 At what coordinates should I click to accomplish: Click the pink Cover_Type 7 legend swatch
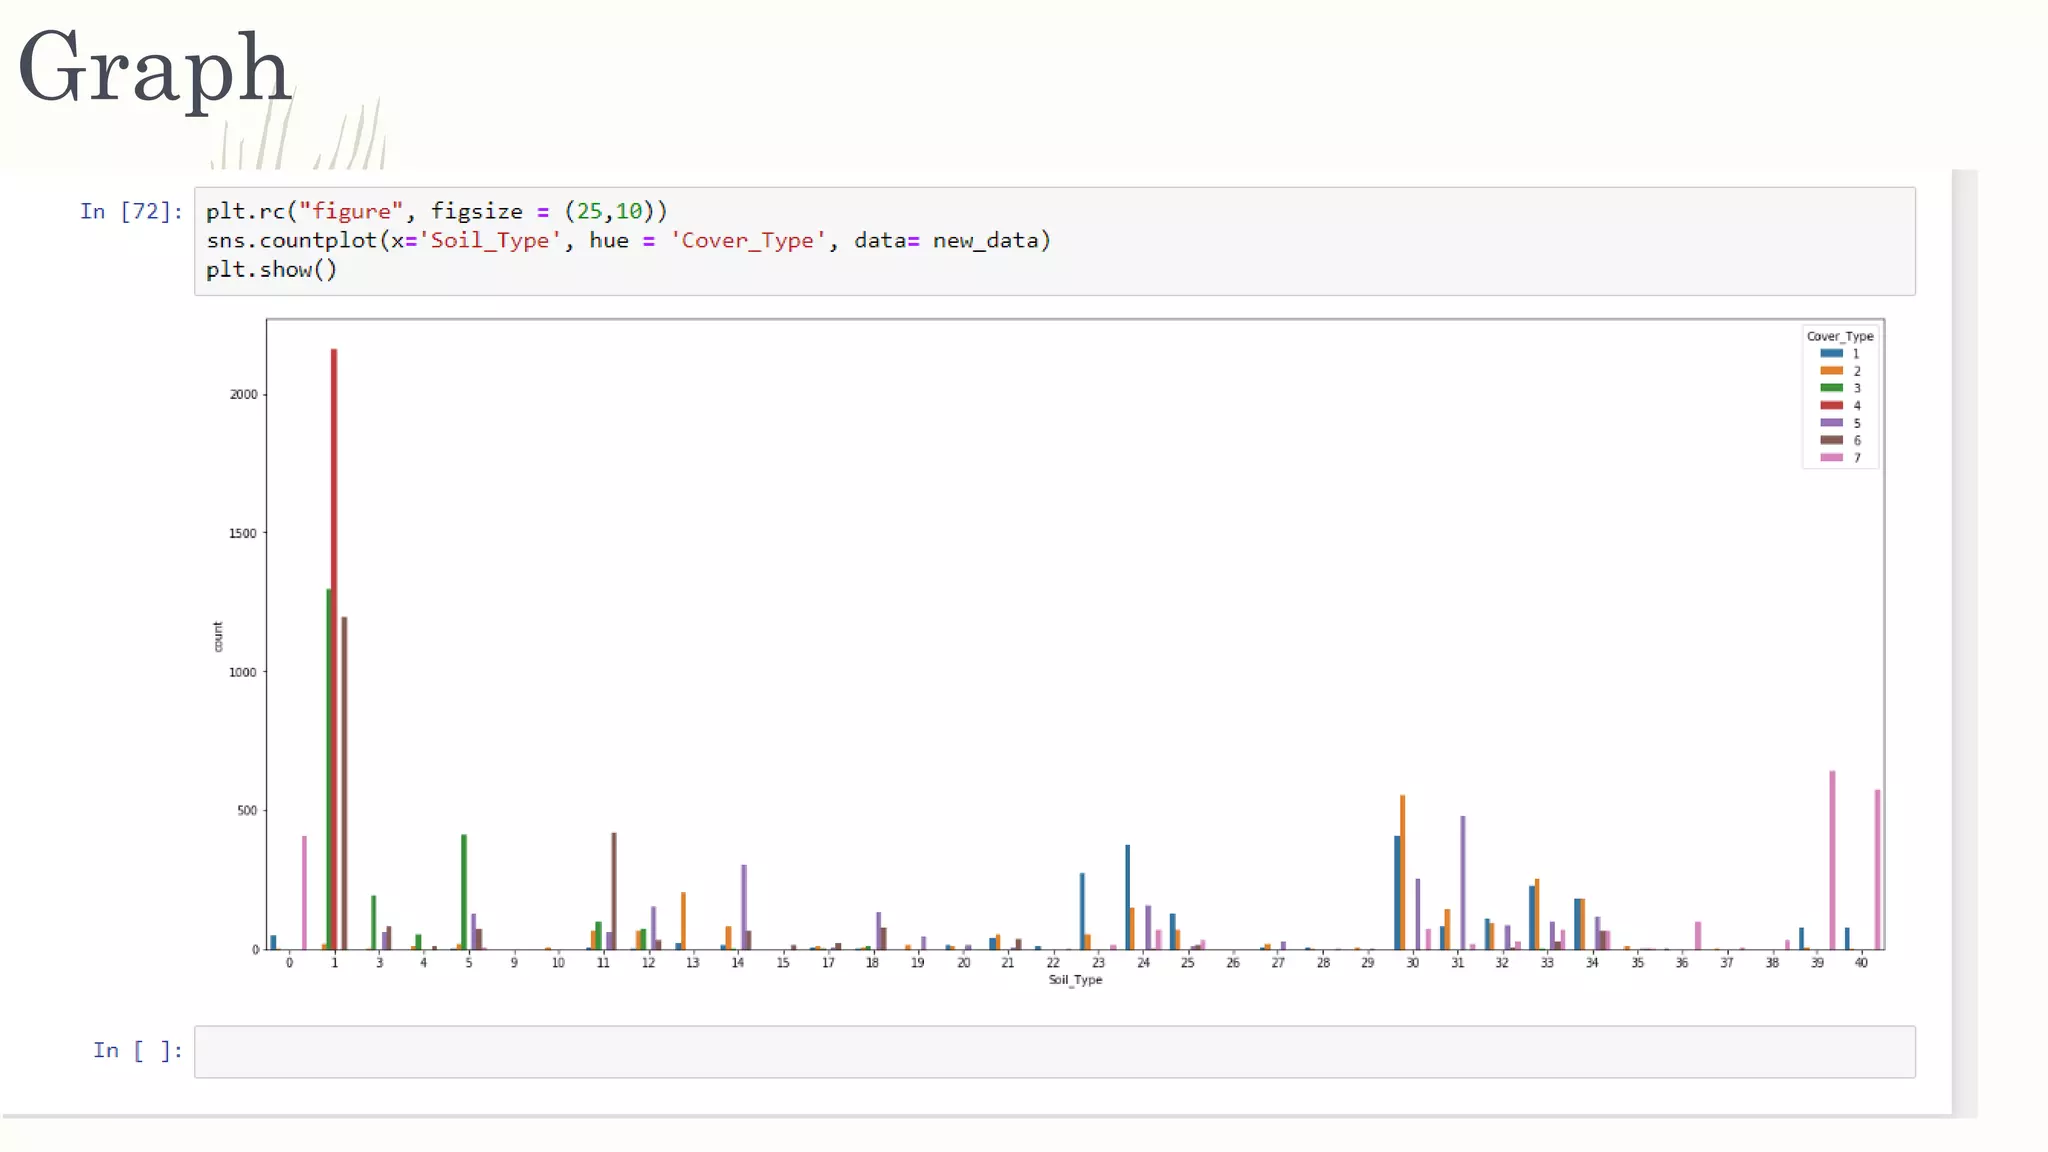[1831, 457]
